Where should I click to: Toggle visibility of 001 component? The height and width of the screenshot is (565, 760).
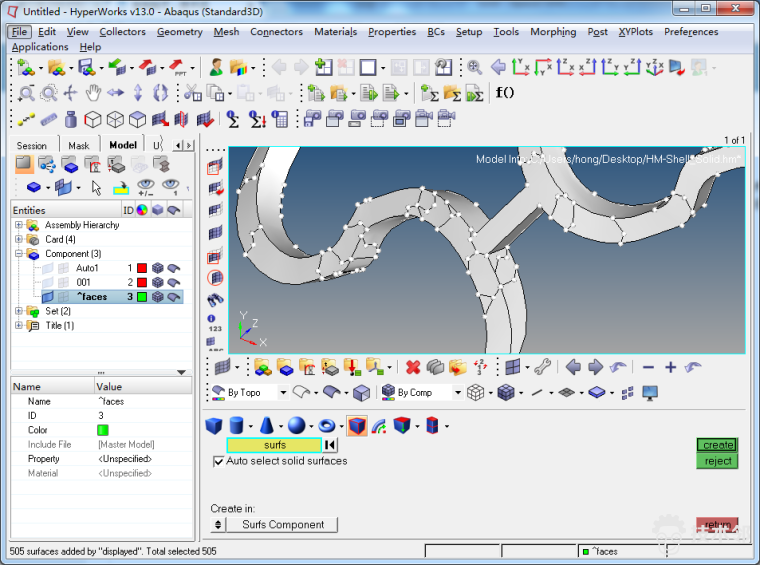48,283
